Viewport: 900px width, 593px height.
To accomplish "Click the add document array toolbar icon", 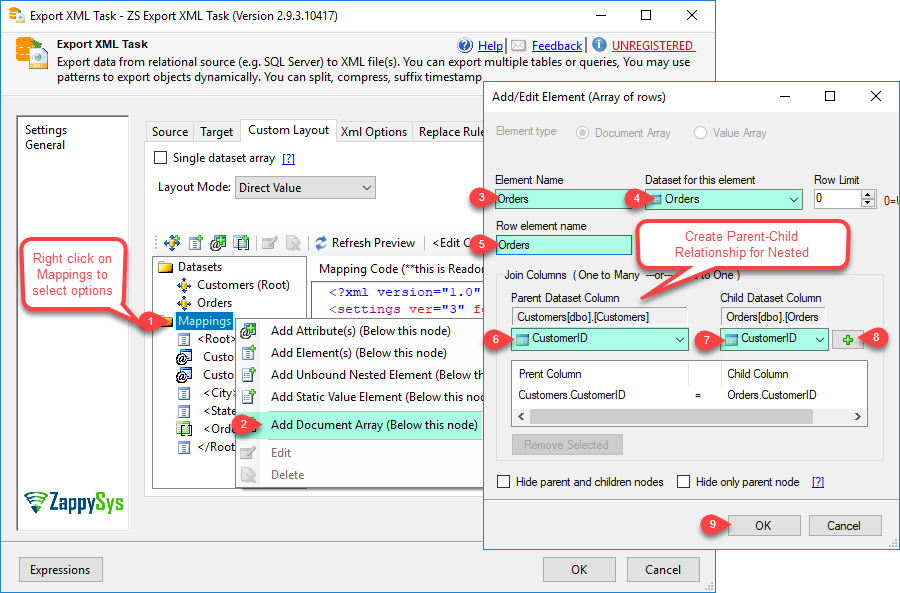I will [x=241, y=243].
